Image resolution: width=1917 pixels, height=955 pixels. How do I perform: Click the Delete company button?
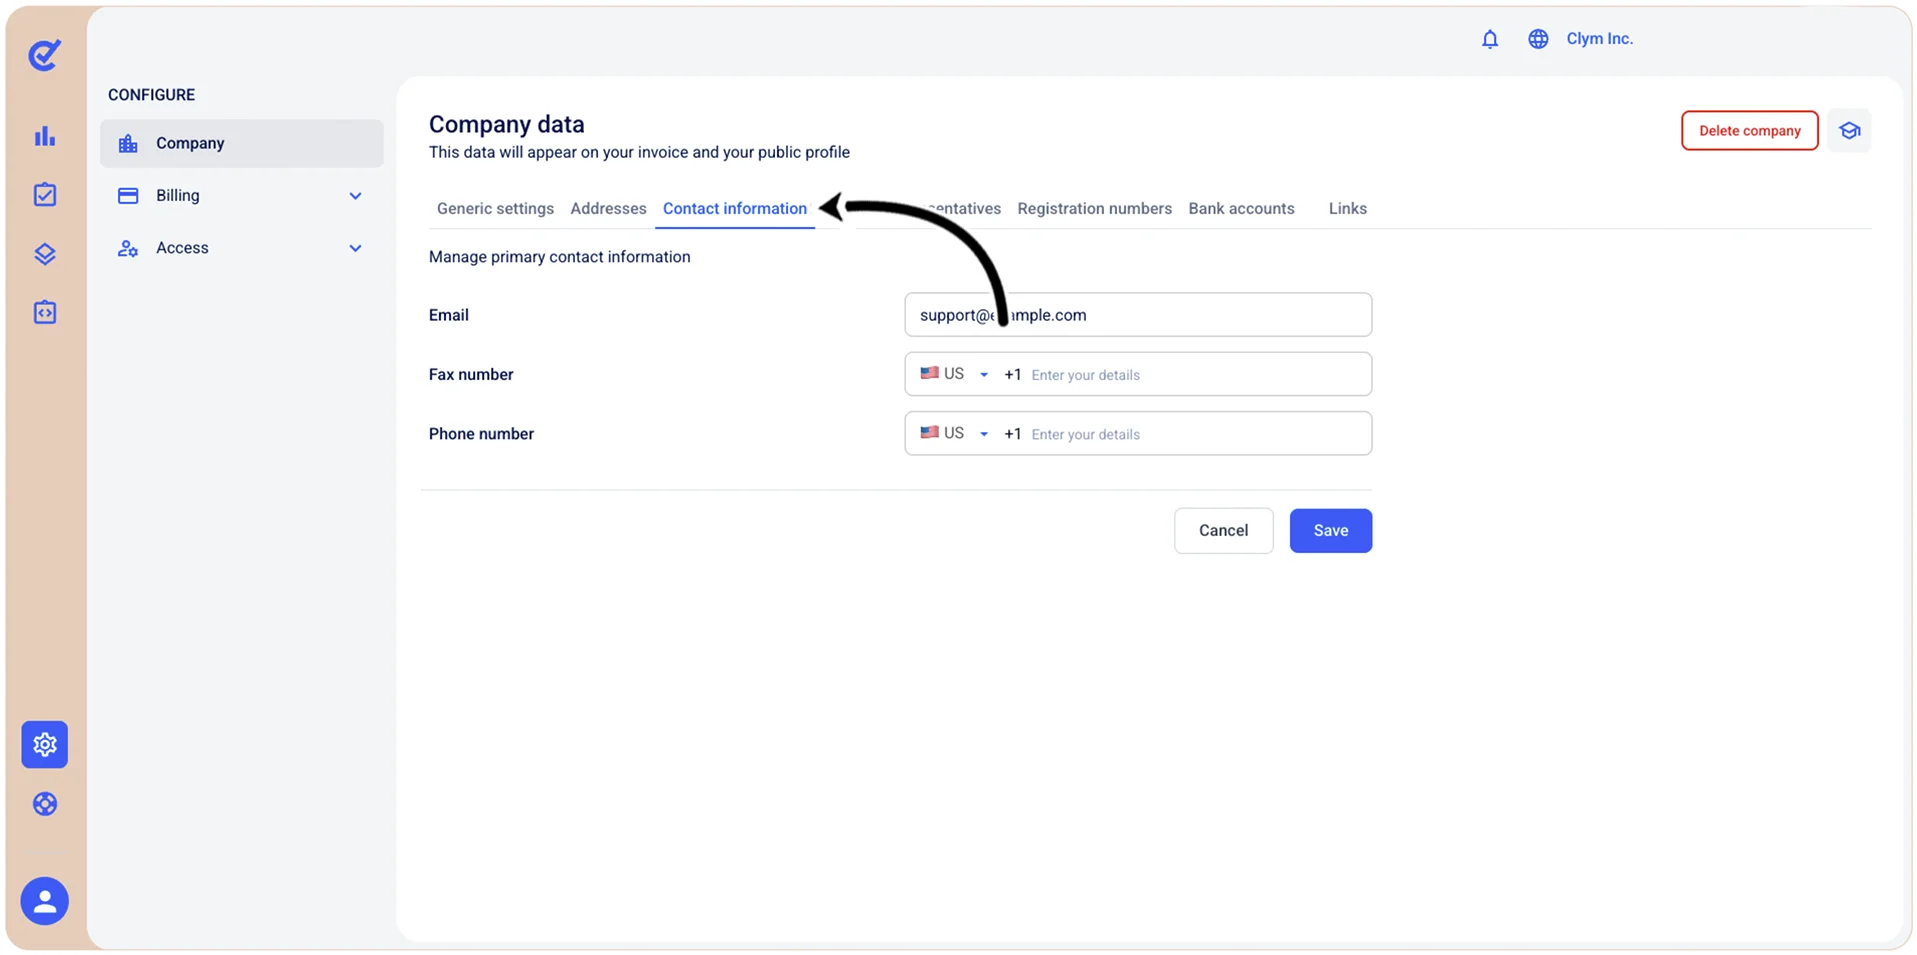point(1749,131)
